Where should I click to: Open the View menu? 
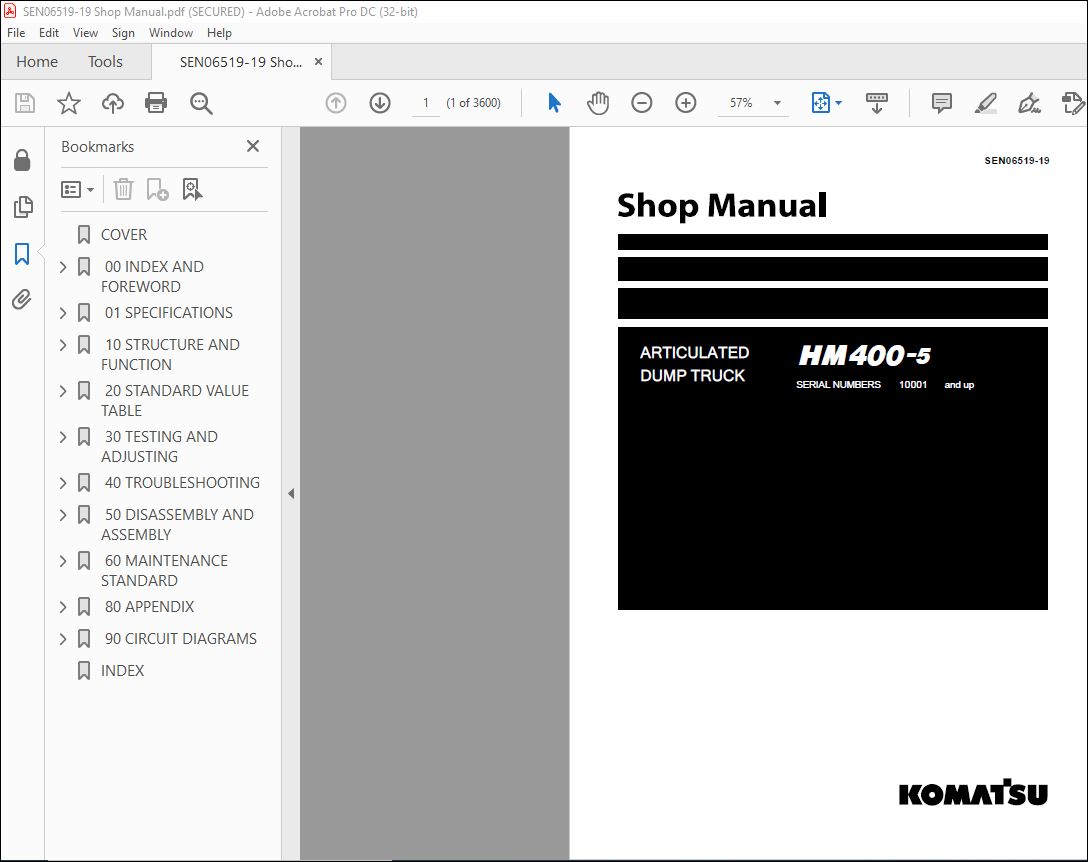(85, 33)
